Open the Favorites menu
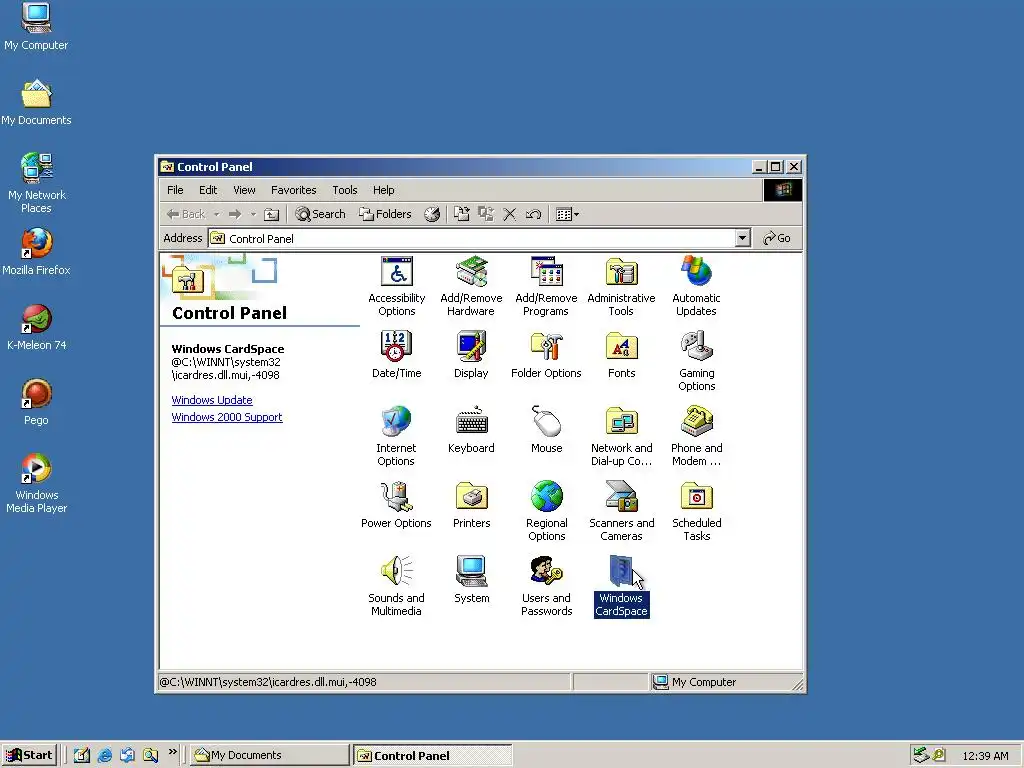The width and height of the screenshot is (1024, 768). pyautogui.click(x=294, y=190)
